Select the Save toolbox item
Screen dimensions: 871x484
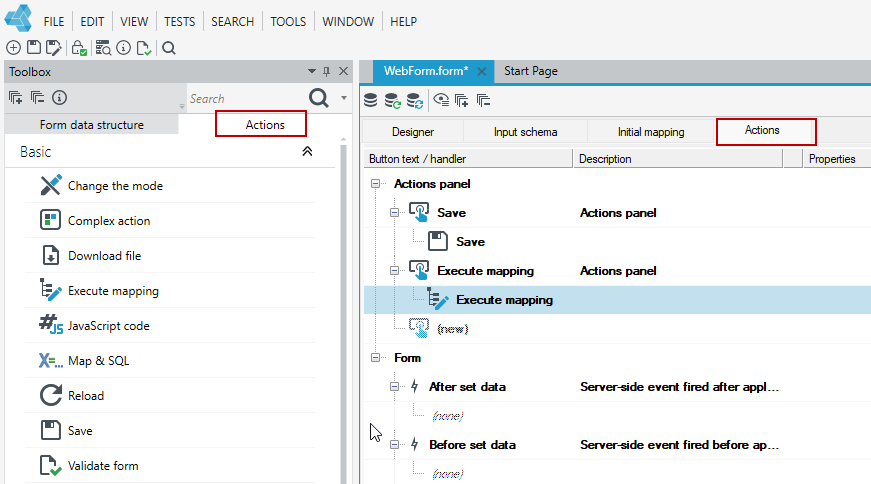pyautogui.click(x=169, y=431)
